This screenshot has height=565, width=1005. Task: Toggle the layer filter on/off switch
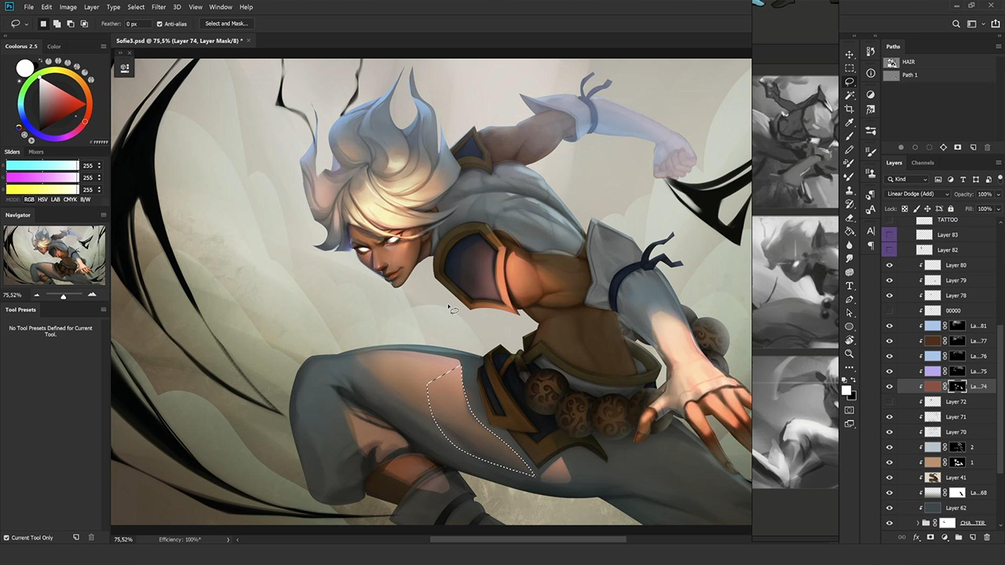[999, 179]
